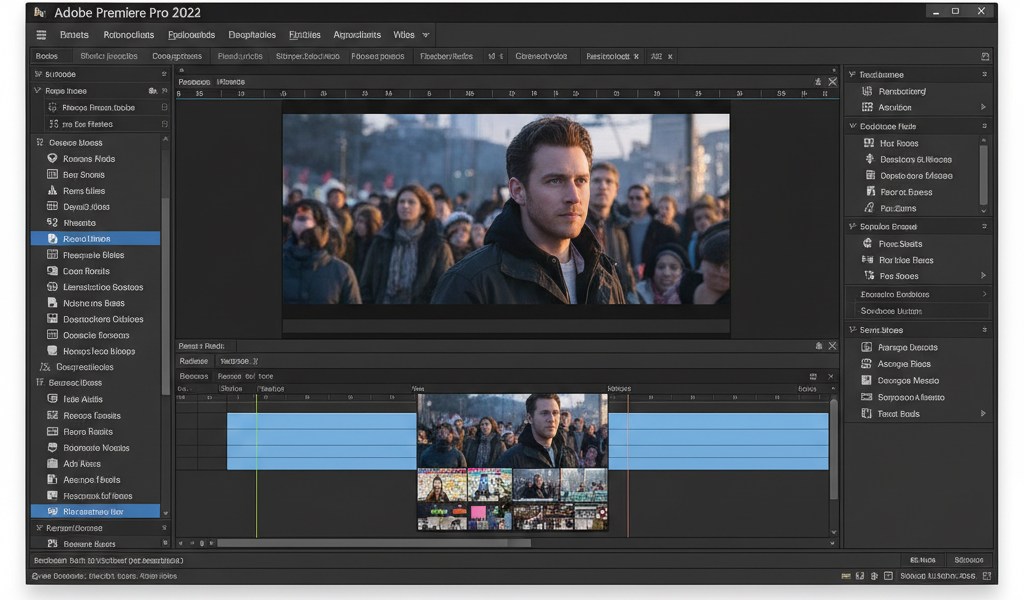This screenshot has height=600, width=1024.
Task: Click the icon beside Froec Sleats
Action: tap(867, 243)
